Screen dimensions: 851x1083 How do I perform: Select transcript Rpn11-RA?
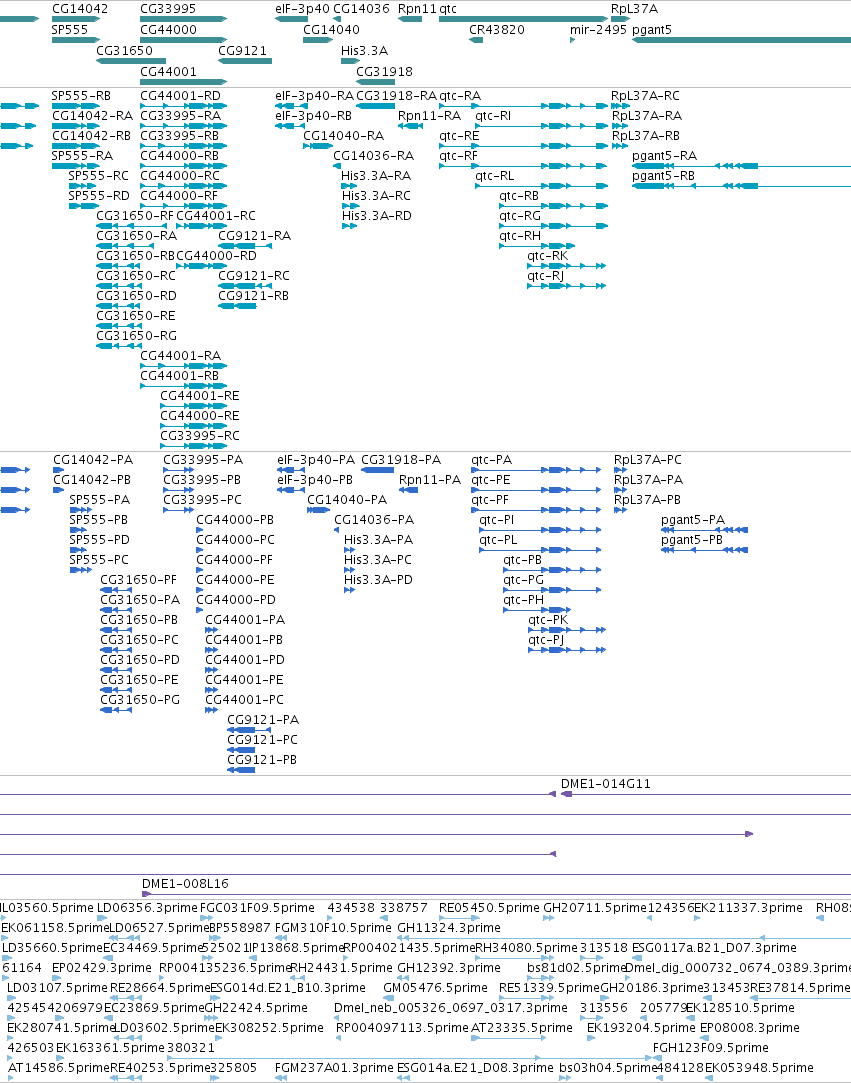coord(429,115)
